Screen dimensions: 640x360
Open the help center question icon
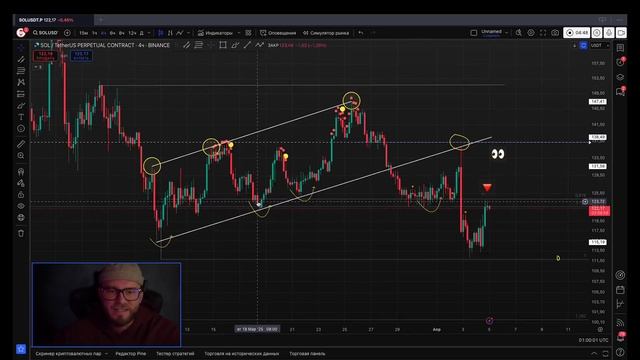(x=620, y=352)
